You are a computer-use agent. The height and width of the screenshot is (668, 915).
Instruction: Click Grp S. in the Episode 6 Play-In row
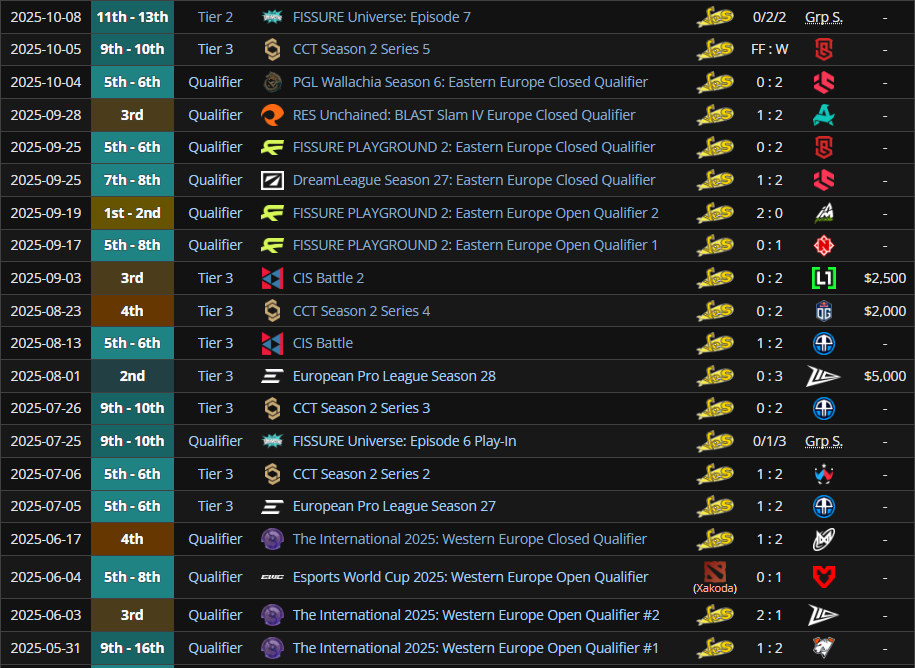[x=823, y=441]
